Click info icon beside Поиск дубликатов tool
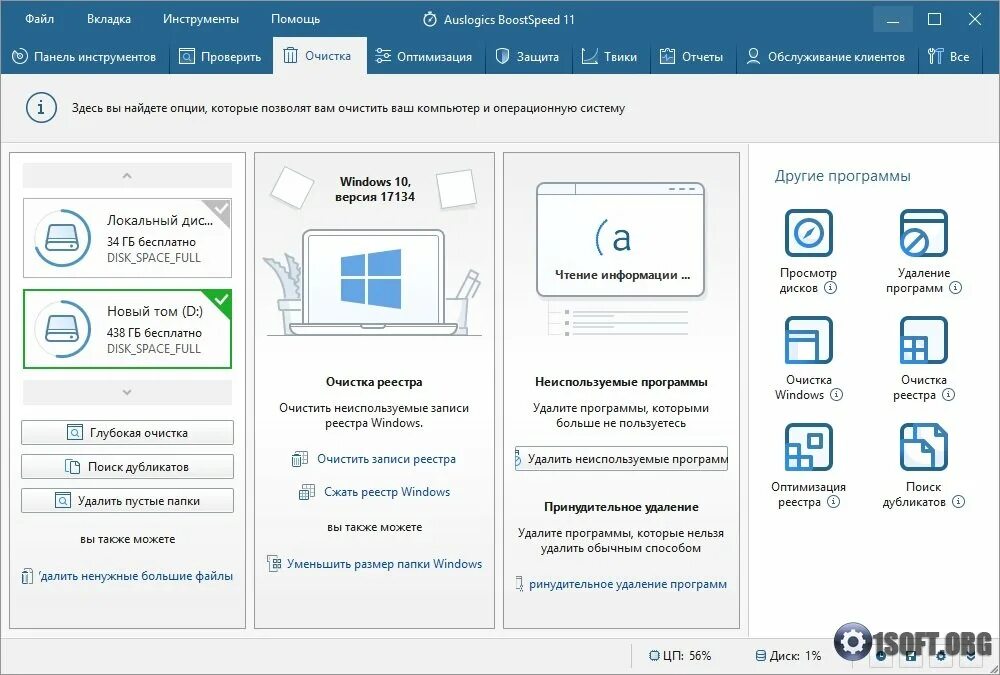 click(958, 502)
